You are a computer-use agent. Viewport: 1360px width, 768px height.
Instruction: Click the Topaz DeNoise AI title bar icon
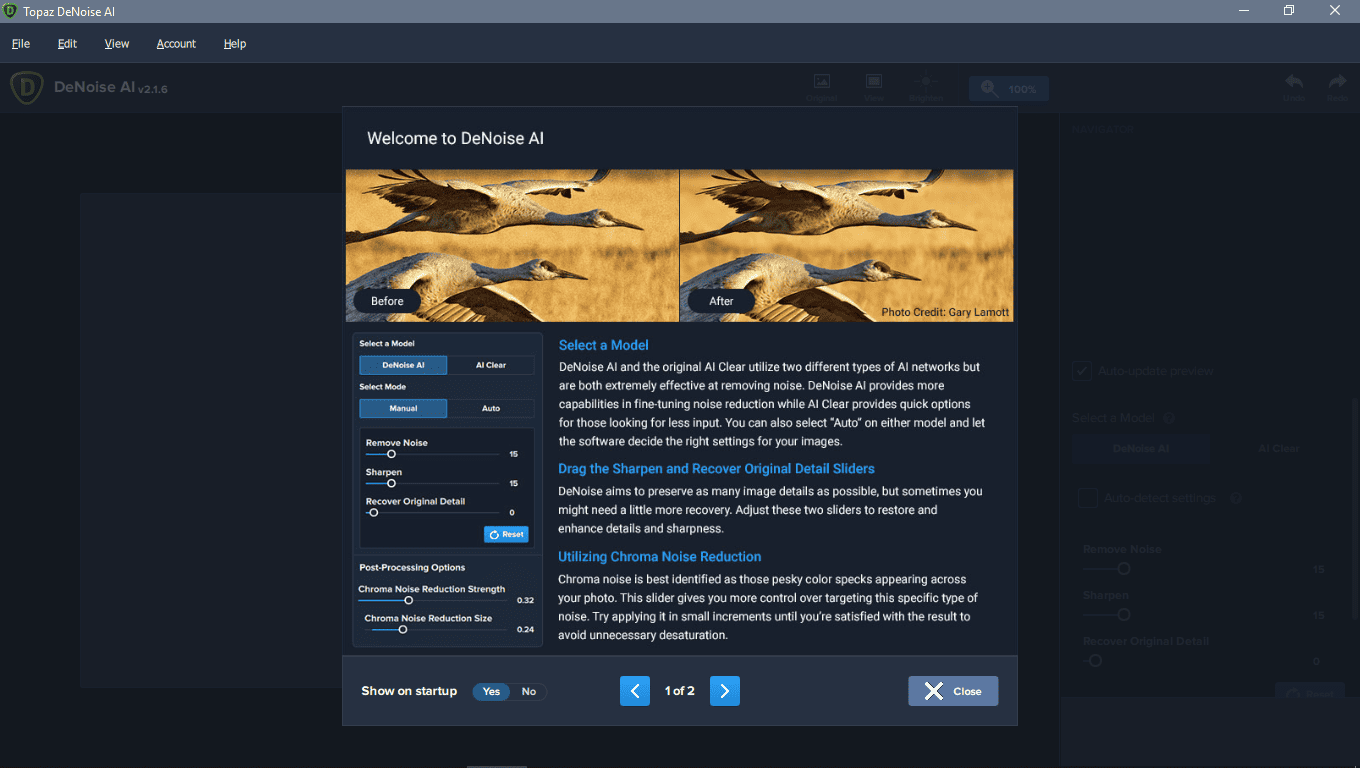click(x=10, y=10)
